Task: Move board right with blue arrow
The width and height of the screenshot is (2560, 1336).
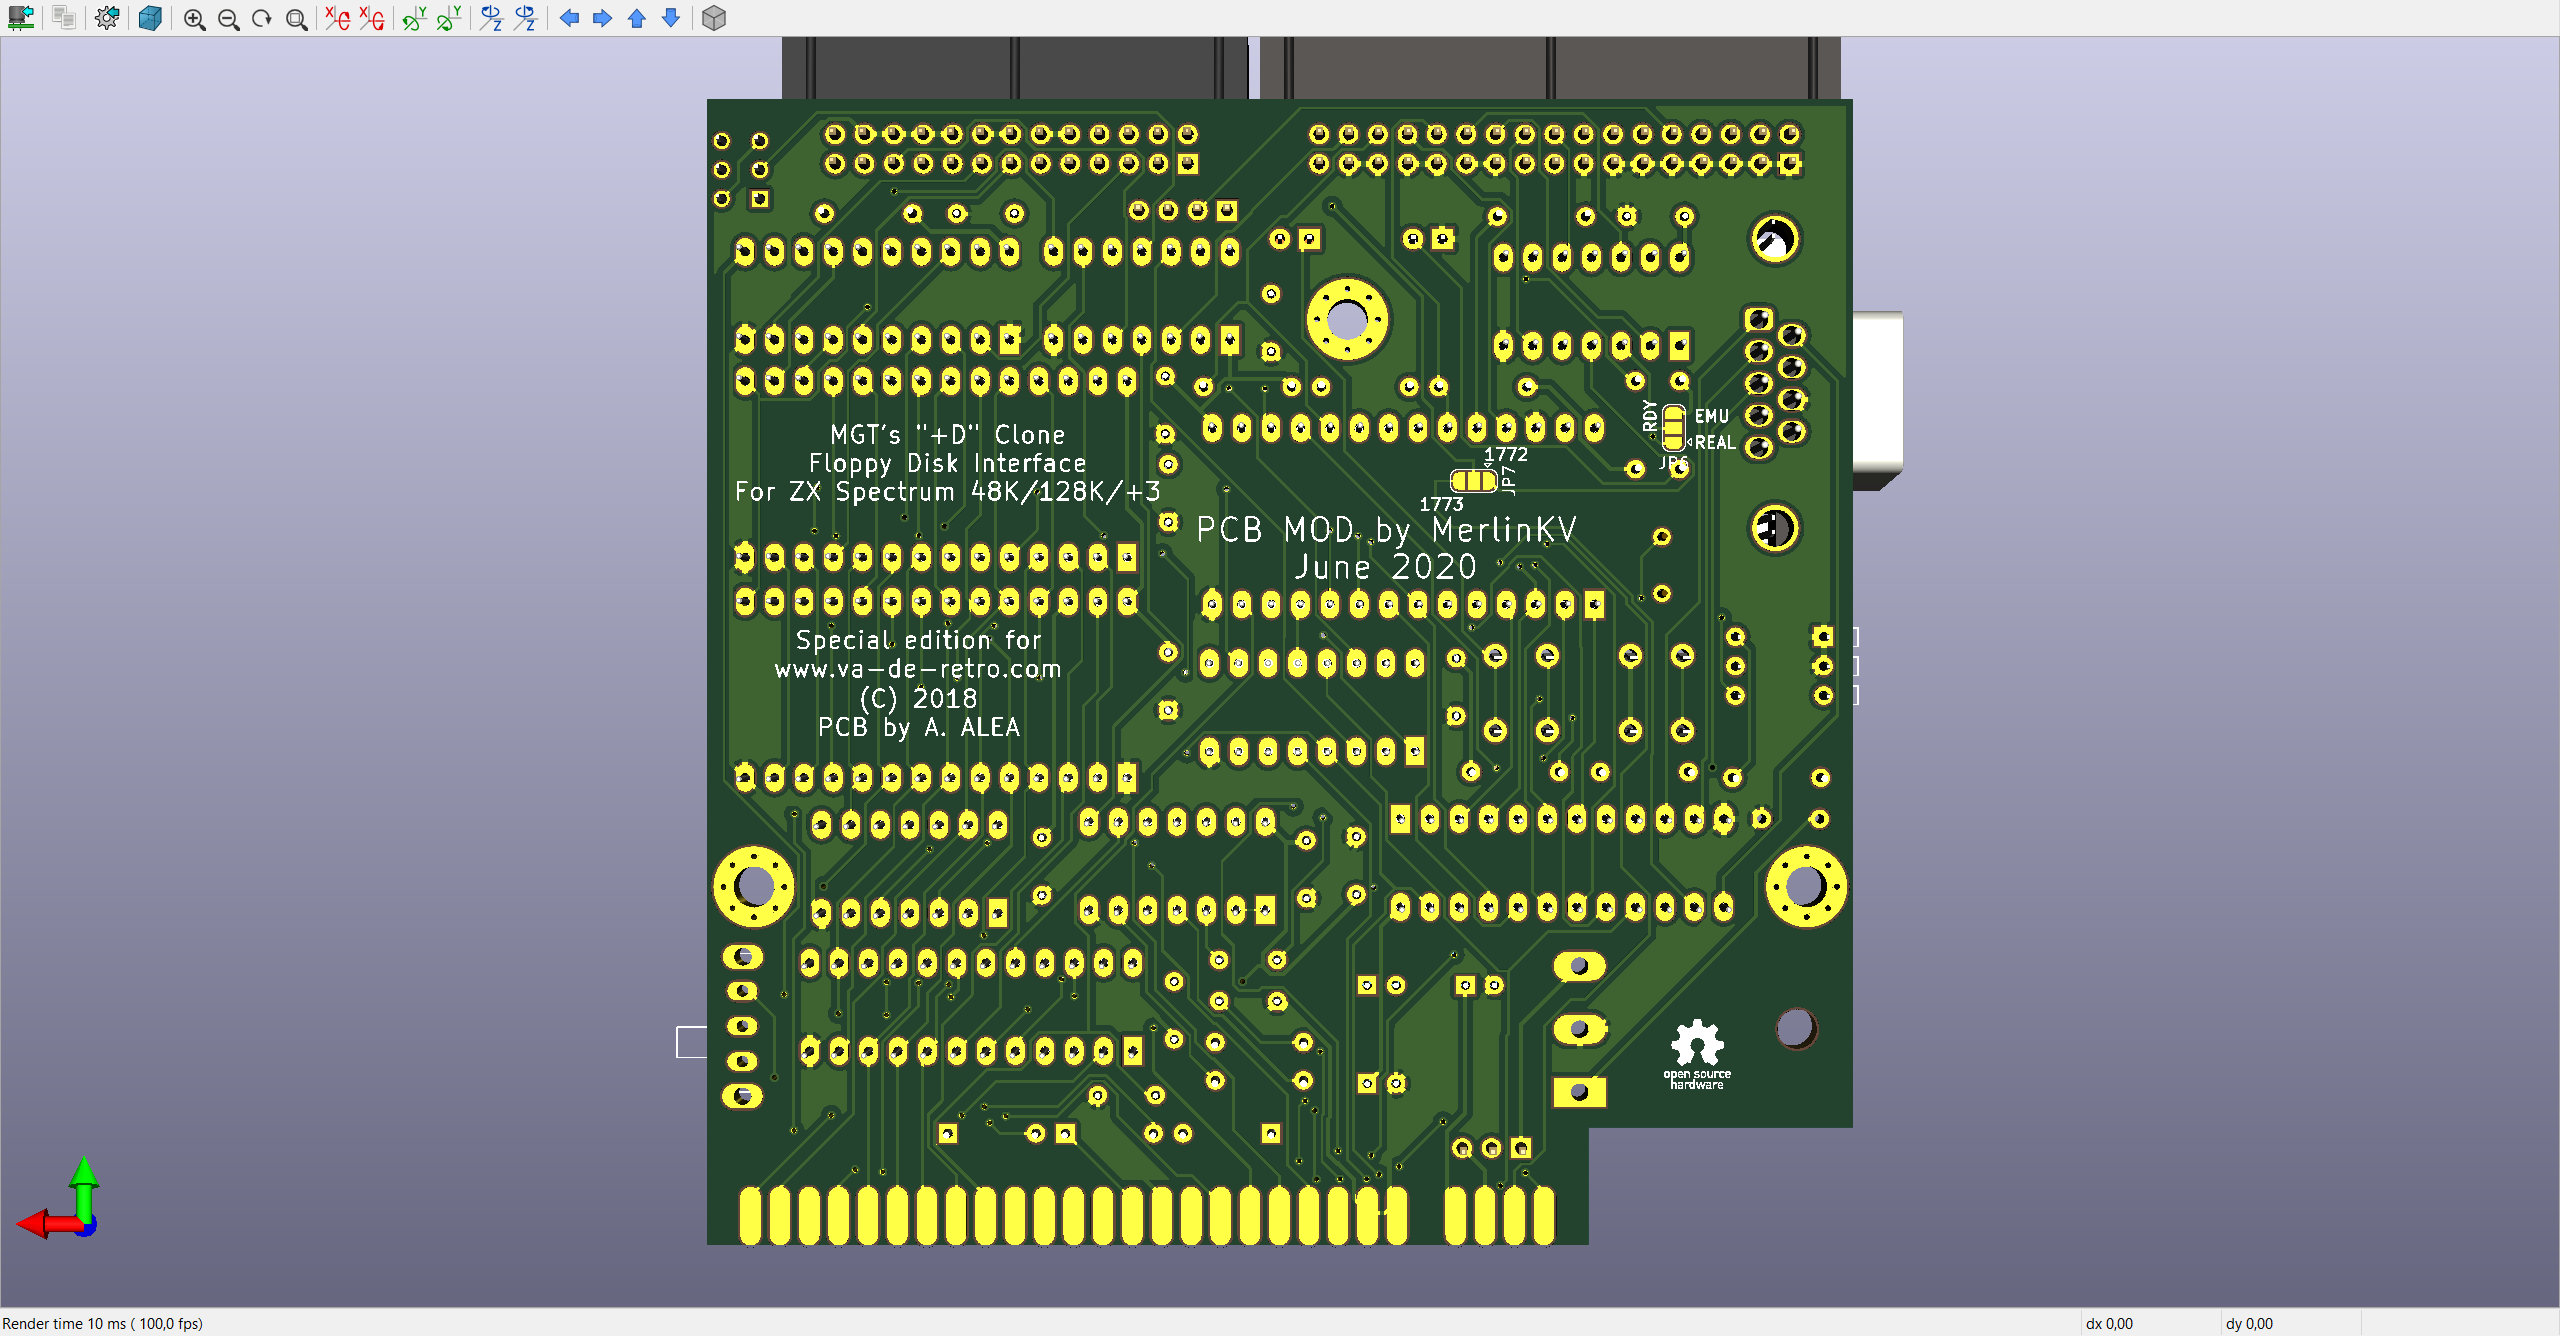Action: coord(602,18)
